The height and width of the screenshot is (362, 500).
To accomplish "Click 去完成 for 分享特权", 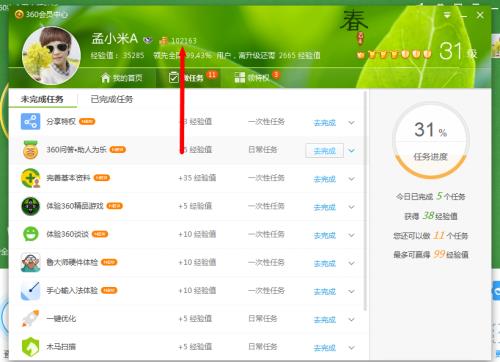I will 324,123.
